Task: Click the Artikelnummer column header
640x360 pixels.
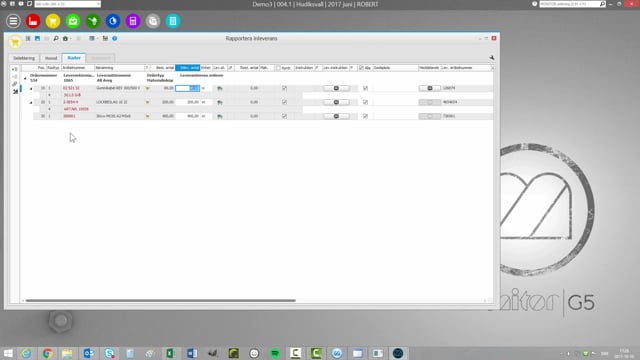Action: point(78,68)
